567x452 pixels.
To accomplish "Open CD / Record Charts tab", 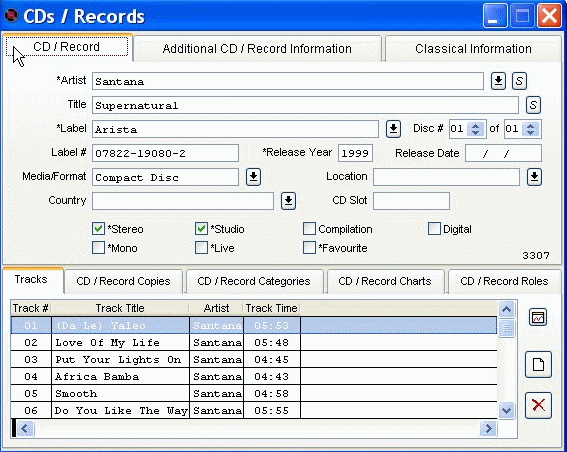I will [x=385, y=281].
